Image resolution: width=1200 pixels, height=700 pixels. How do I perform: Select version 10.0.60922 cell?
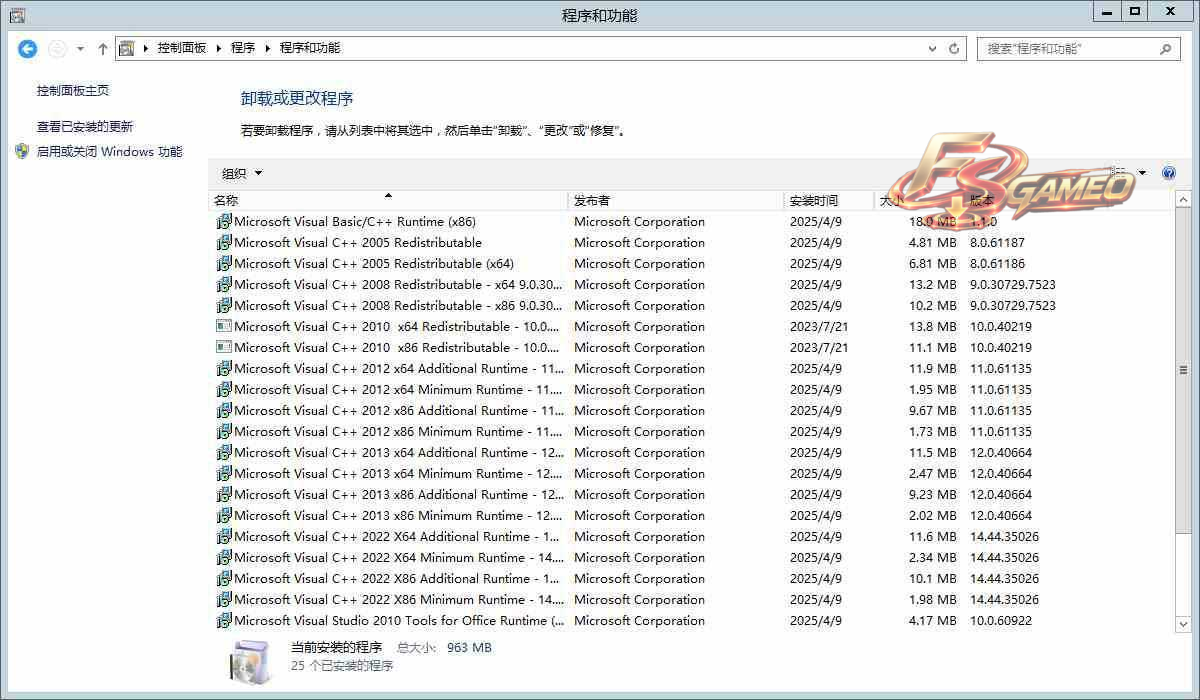[1001, 621]
